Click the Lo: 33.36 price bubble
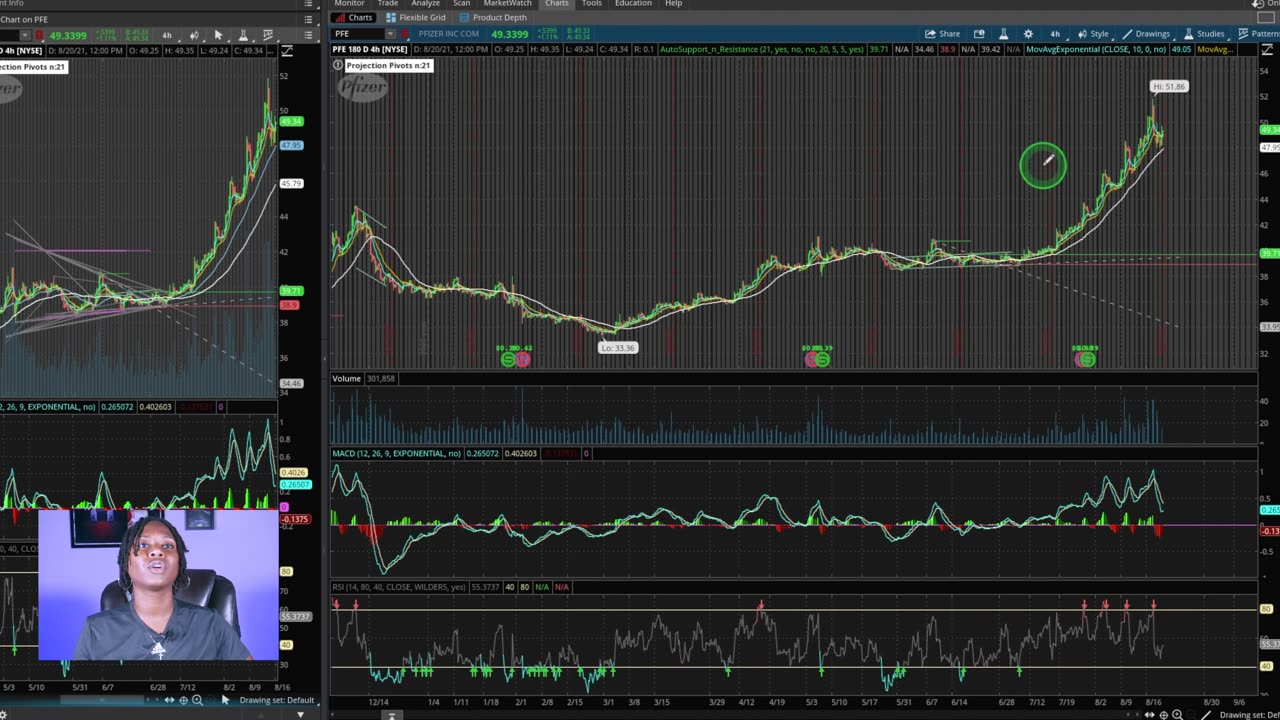 pyautogui.click(x=618, y=348)
